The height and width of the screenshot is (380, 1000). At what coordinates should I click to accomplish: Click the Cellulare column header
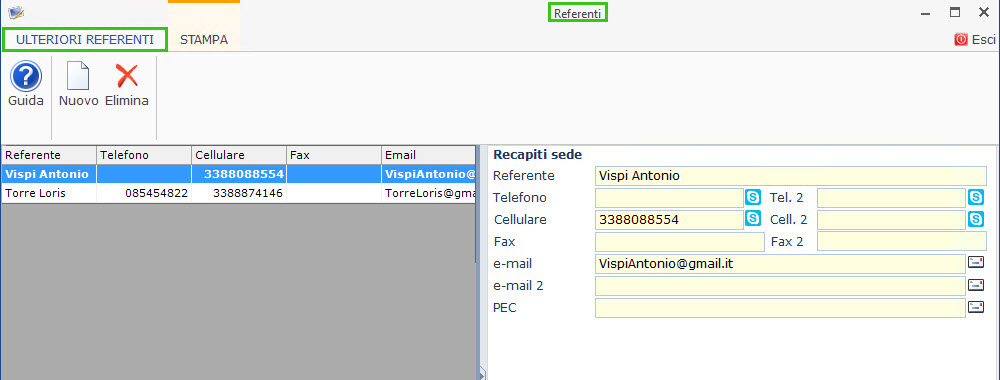coord(239,155)
